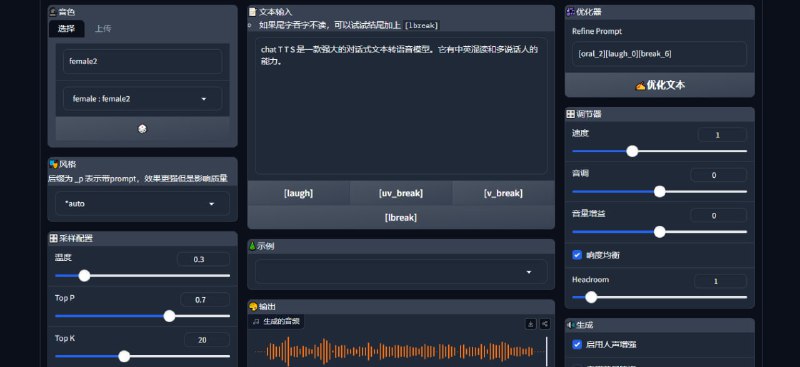Adjust the 音量增益 volume gain slider

click(660, 232)
